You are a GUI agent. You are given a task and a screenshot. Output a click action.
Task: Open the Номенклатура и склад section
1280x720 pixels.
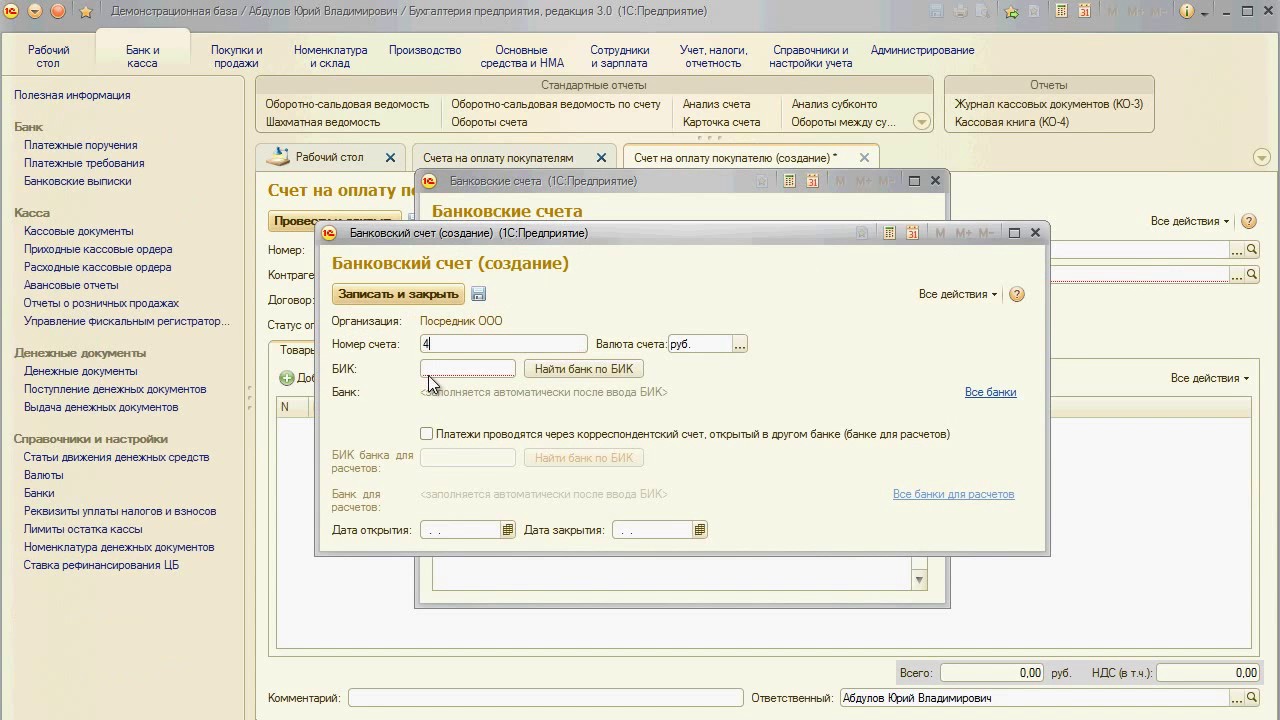point(330,56)
